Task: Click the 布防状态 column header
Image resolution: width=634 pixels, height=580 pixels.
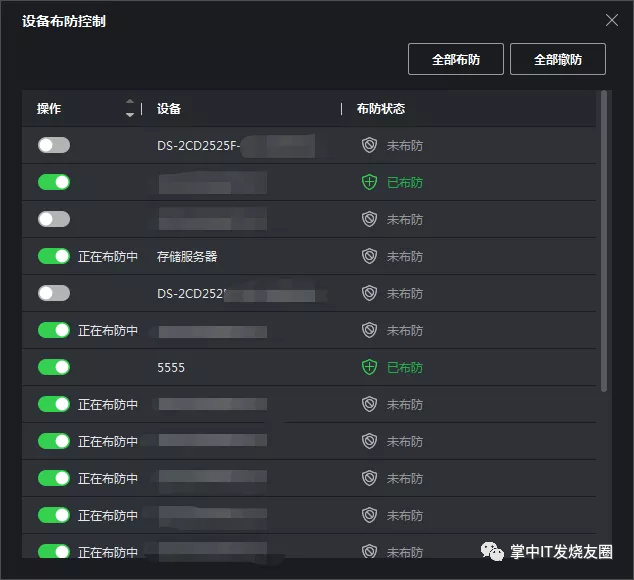Action: pos(380,108)
